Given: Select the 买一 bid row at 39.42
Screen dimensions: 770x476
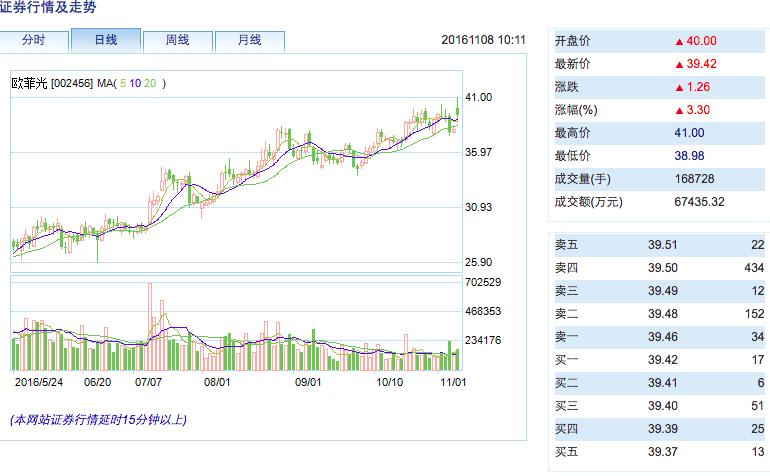Looking at the screenshot, I should pyautogui.click(x=658, y=359).
